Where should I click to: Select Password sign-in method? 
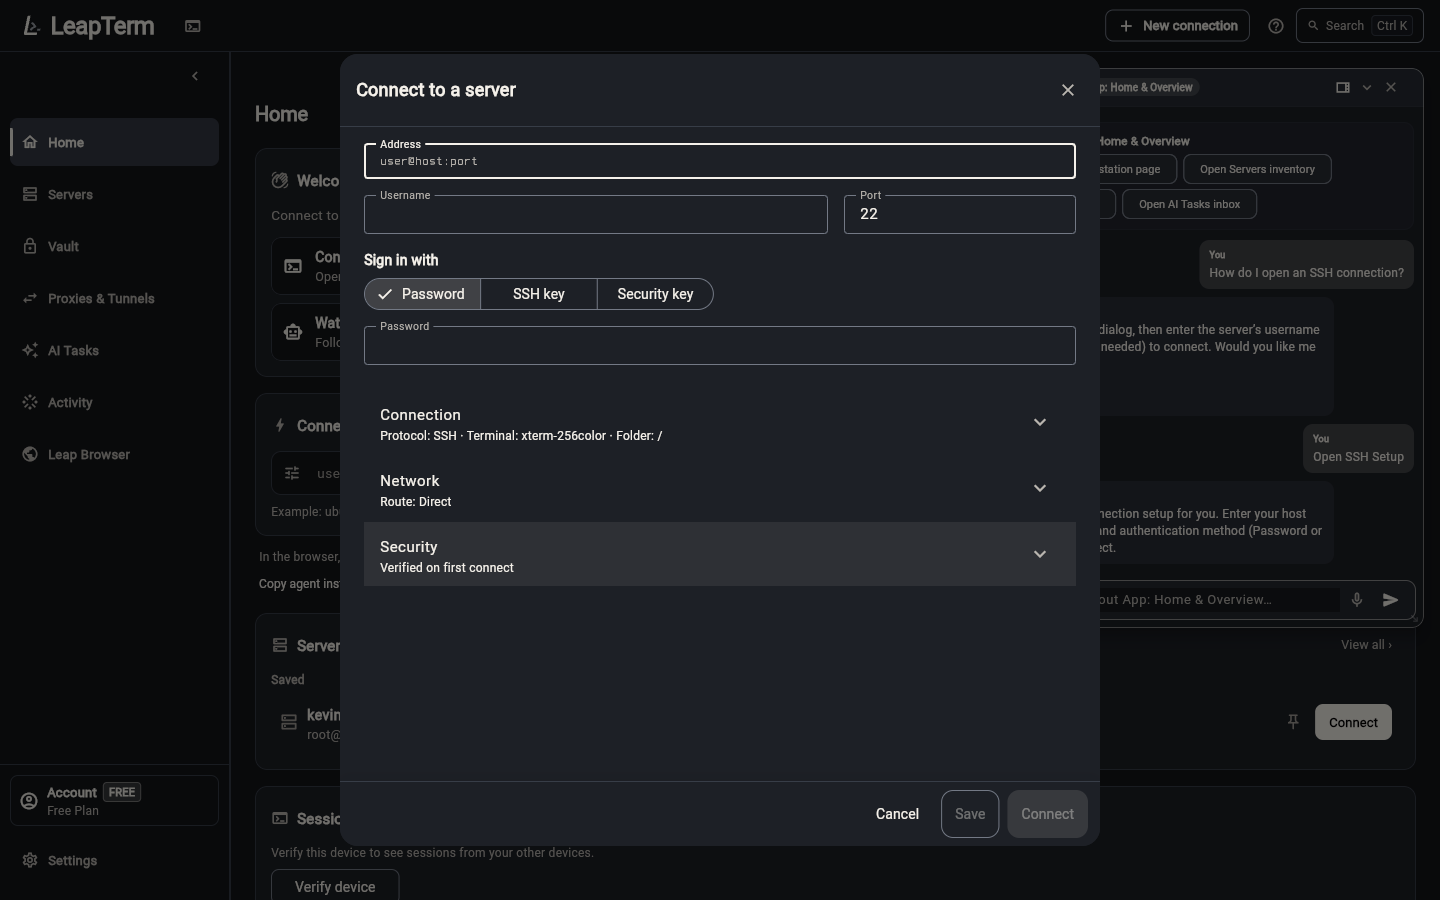pyautogui.click(x=422, y=294)
